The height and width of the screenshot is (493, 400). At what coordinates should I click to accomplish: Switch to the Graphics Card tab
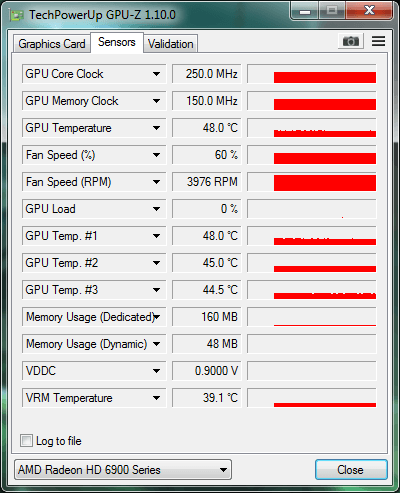pyautogui.click(x=52, y=44)
